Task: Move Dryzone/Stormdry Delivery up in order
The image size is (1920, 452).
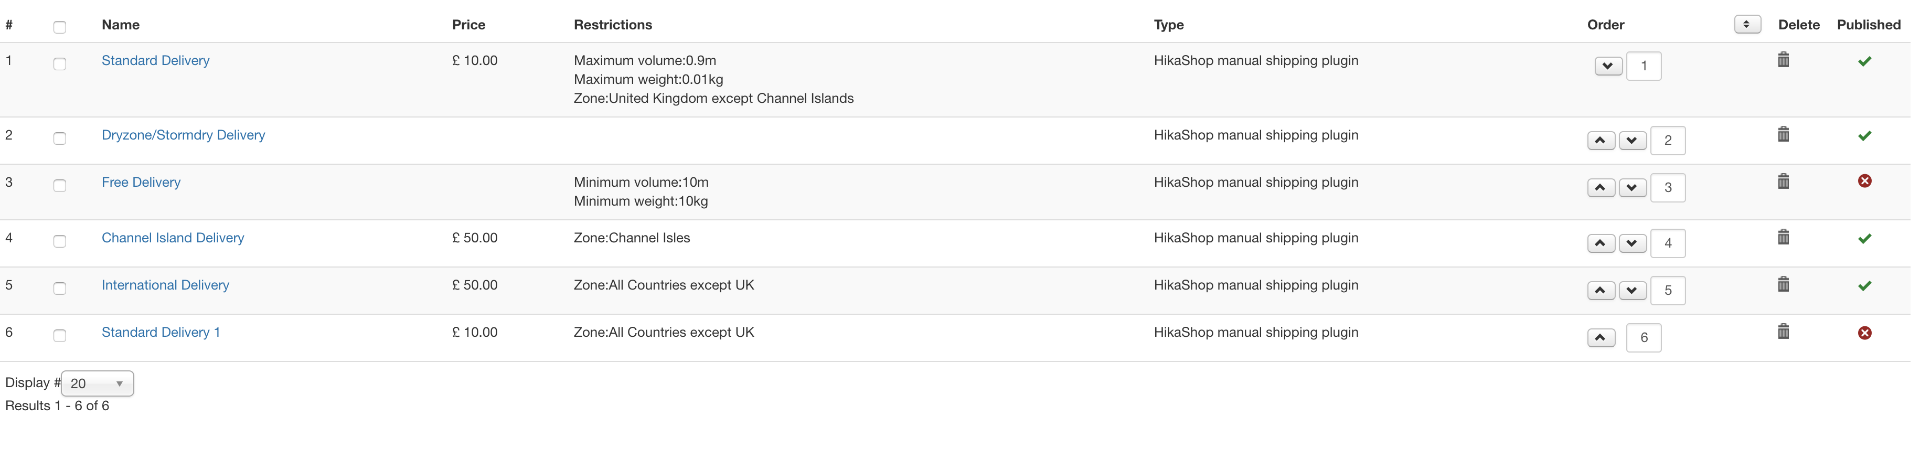Action: coord(1601,141)
